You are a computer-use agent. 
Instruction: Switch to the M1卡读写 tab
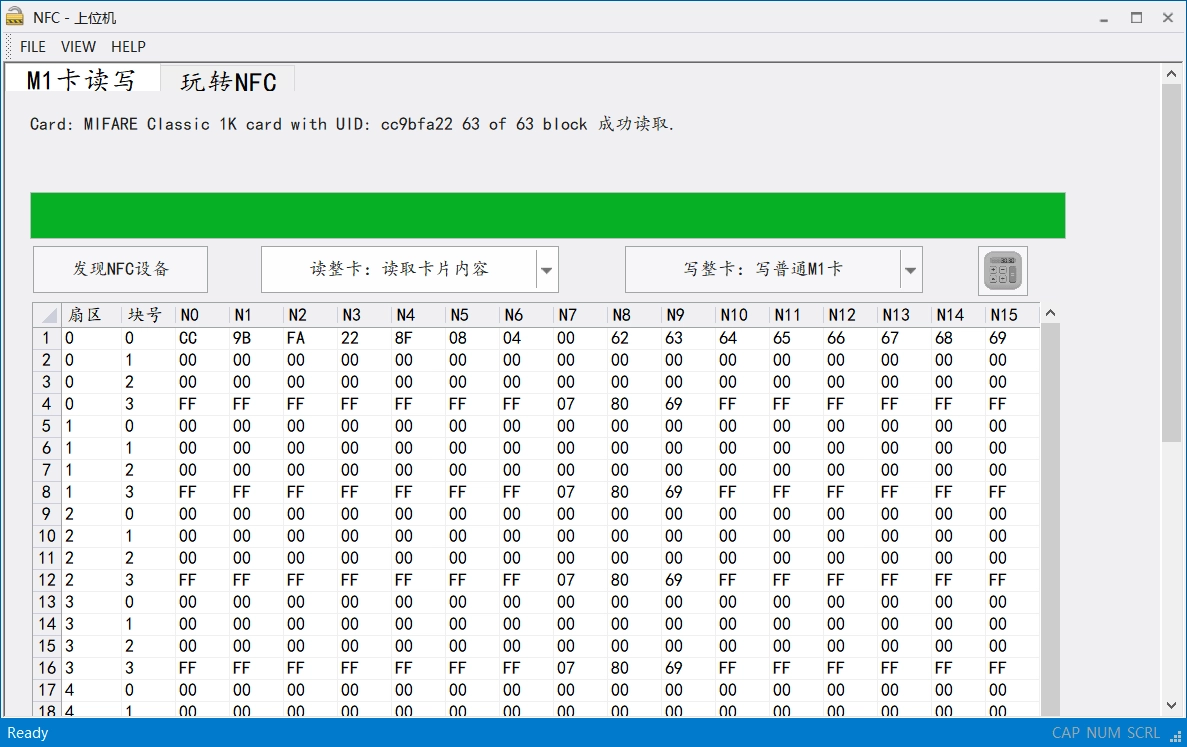(x=82, y=79)
